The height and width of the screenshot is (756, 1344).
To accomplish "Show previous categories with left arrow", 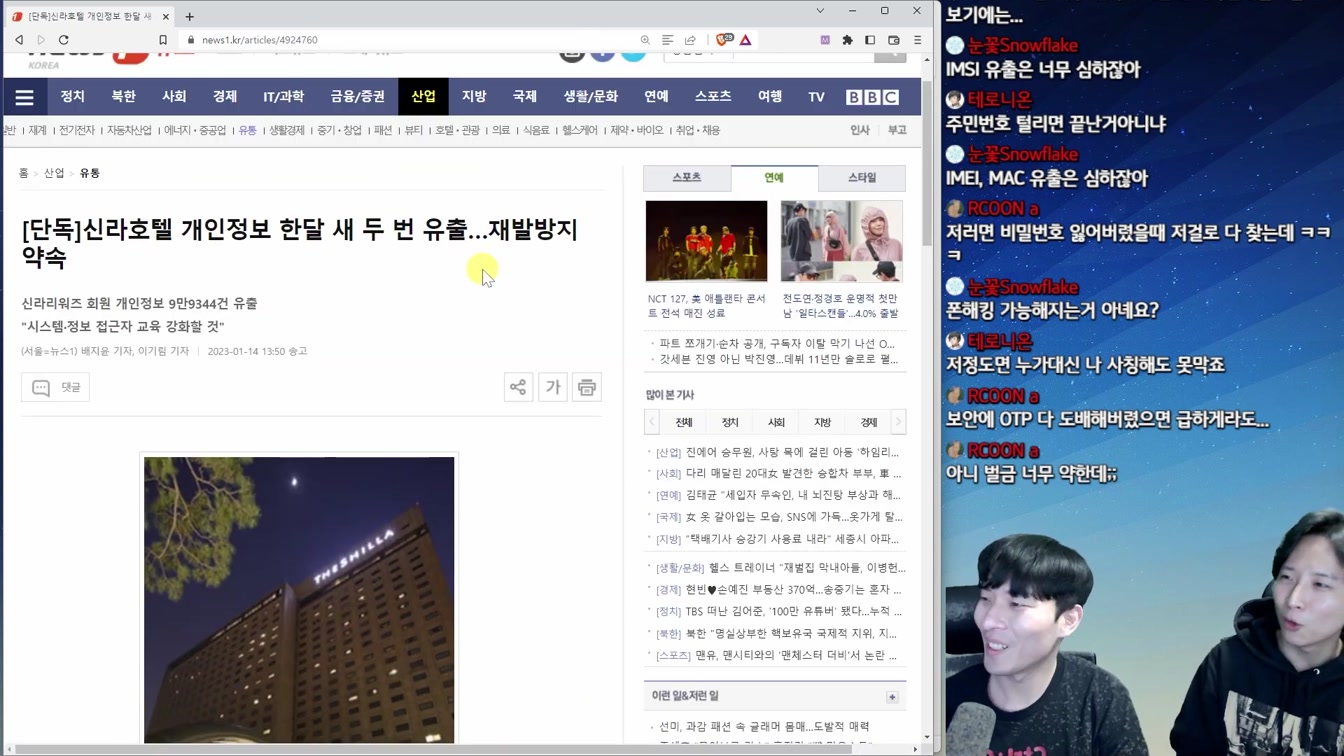I will 652,422.
